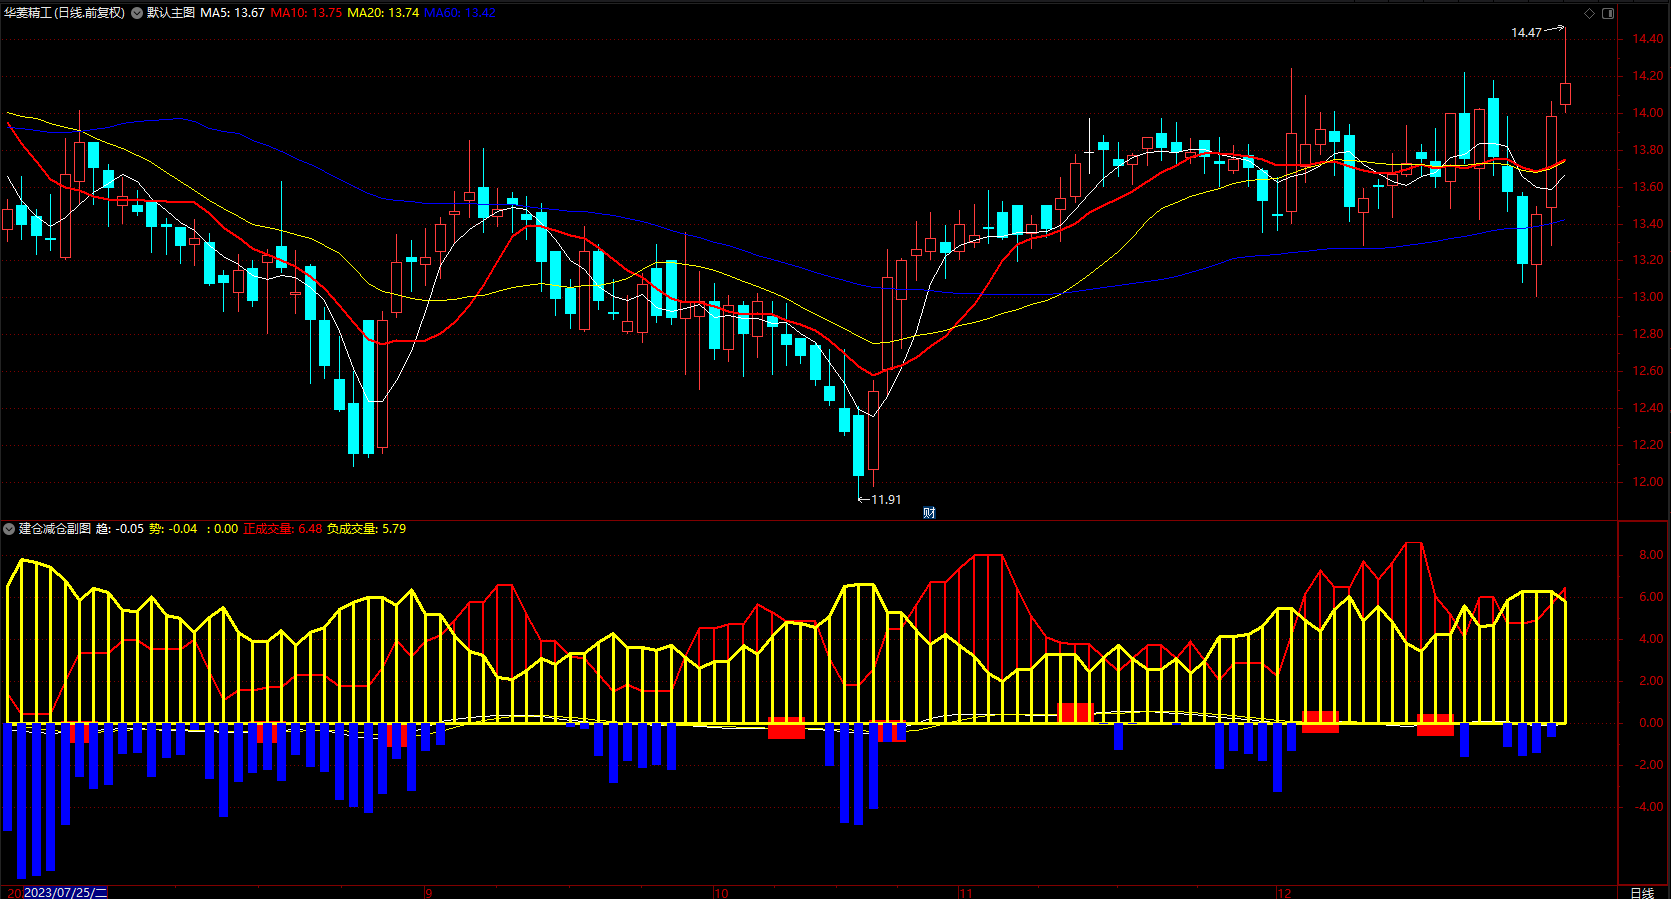Click the month 10 marker on time axis

pyautogui.click(x=721, y=893)
